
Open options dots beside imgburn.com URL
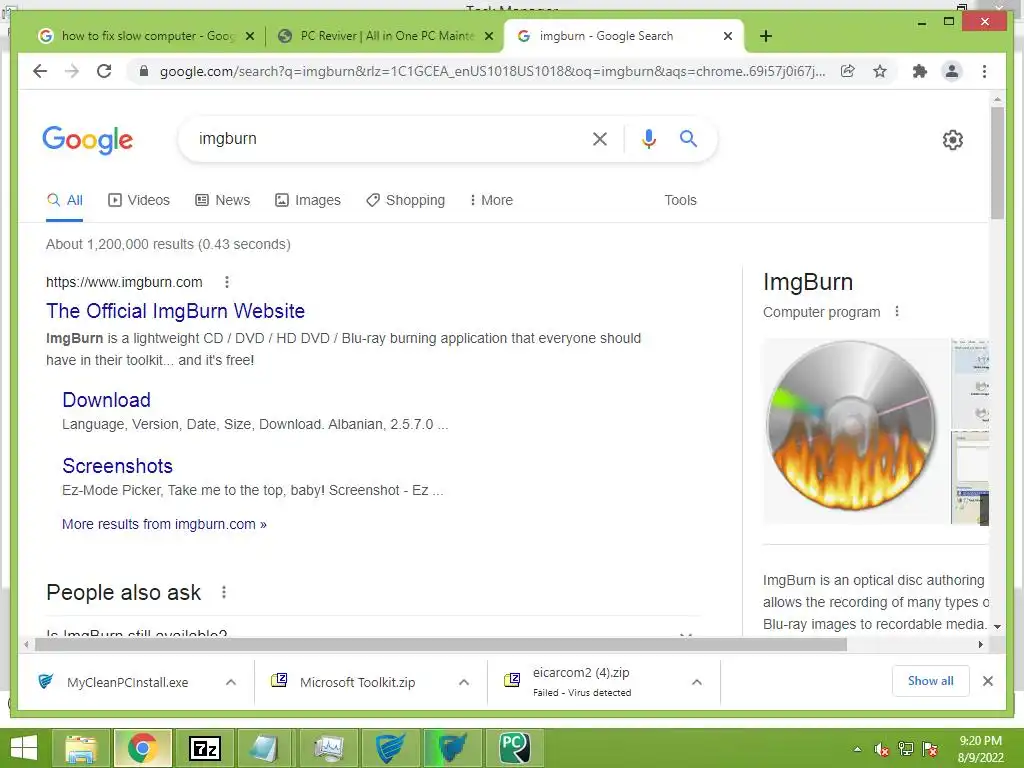[x=227, y=282]
